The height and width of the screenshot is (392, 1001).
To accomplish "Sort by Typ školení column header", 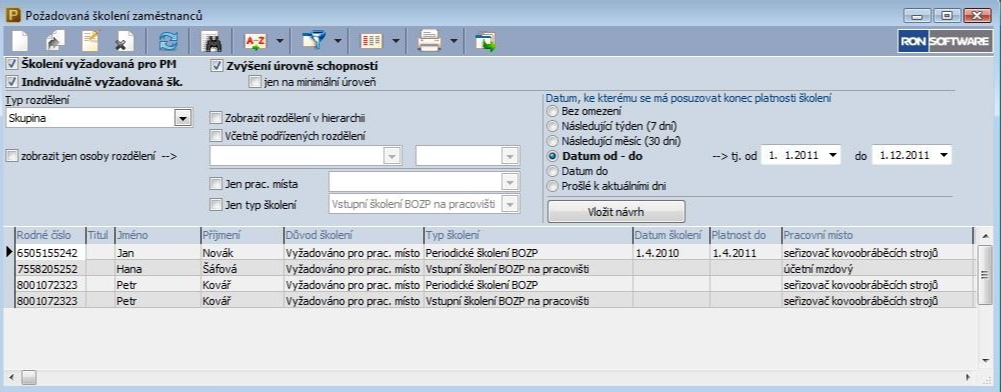I will point(528,236).
